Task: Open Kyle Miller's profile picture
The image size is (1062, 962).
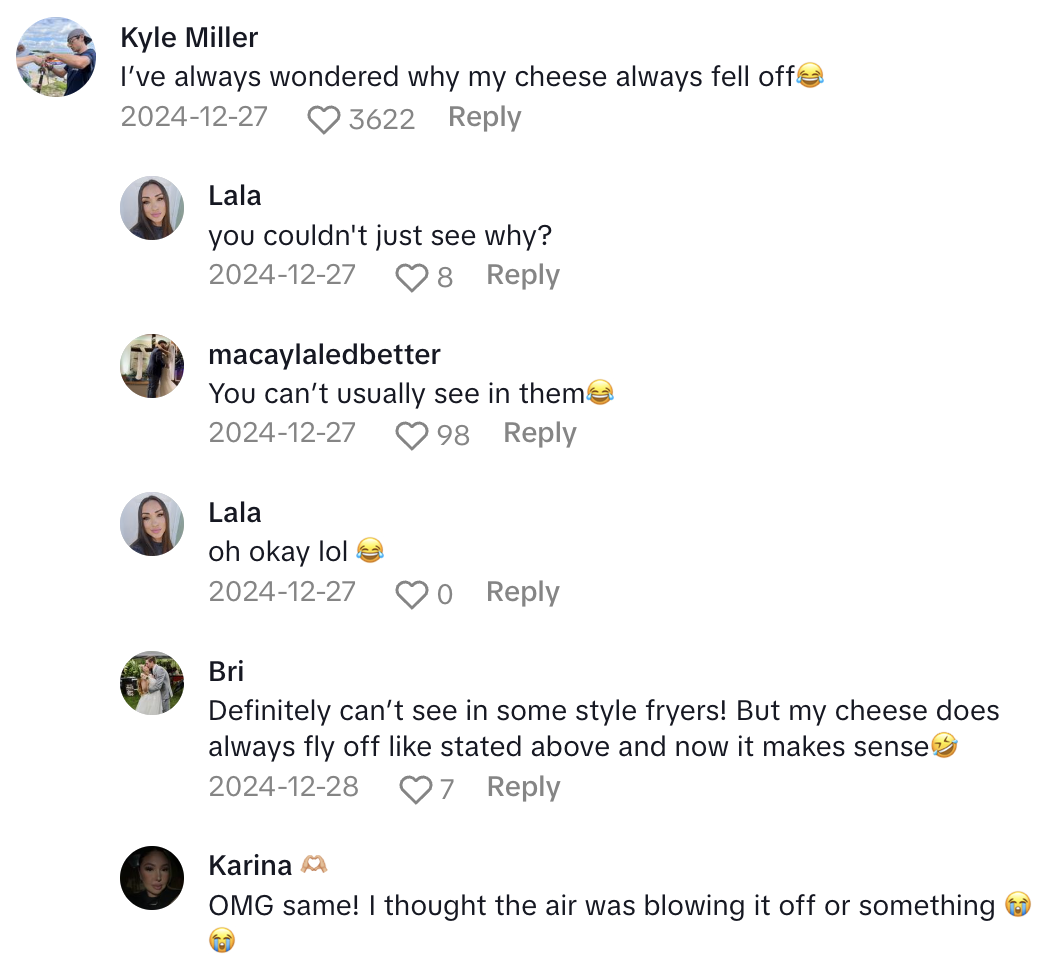Action: coord(55,57)
